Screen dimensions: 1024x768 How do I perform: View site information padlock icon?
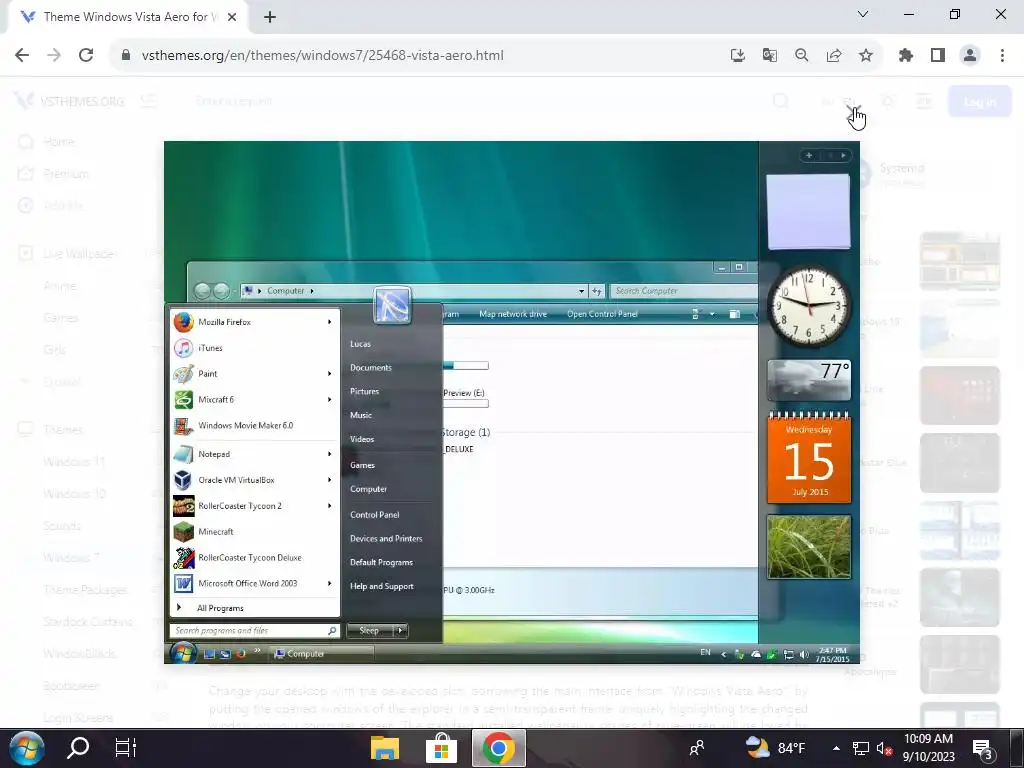tap(126, 56)
